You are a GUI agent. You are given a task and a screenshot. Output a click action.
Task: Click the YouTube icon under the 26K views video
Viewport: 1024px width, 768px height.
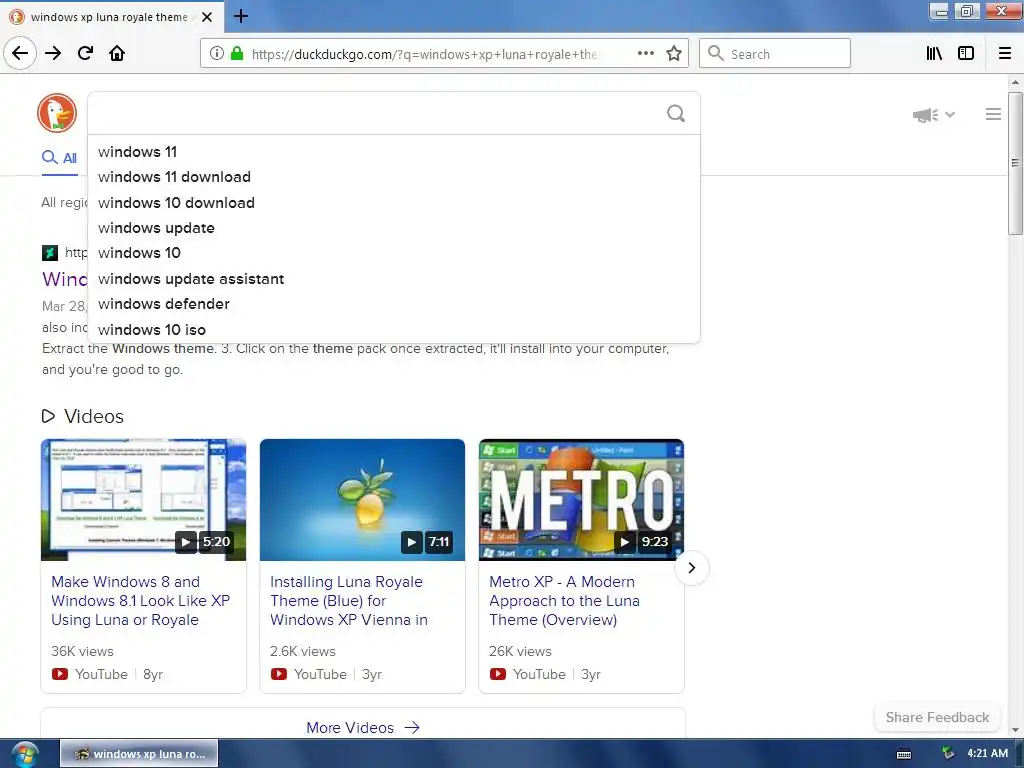click(x=498, y=674)
